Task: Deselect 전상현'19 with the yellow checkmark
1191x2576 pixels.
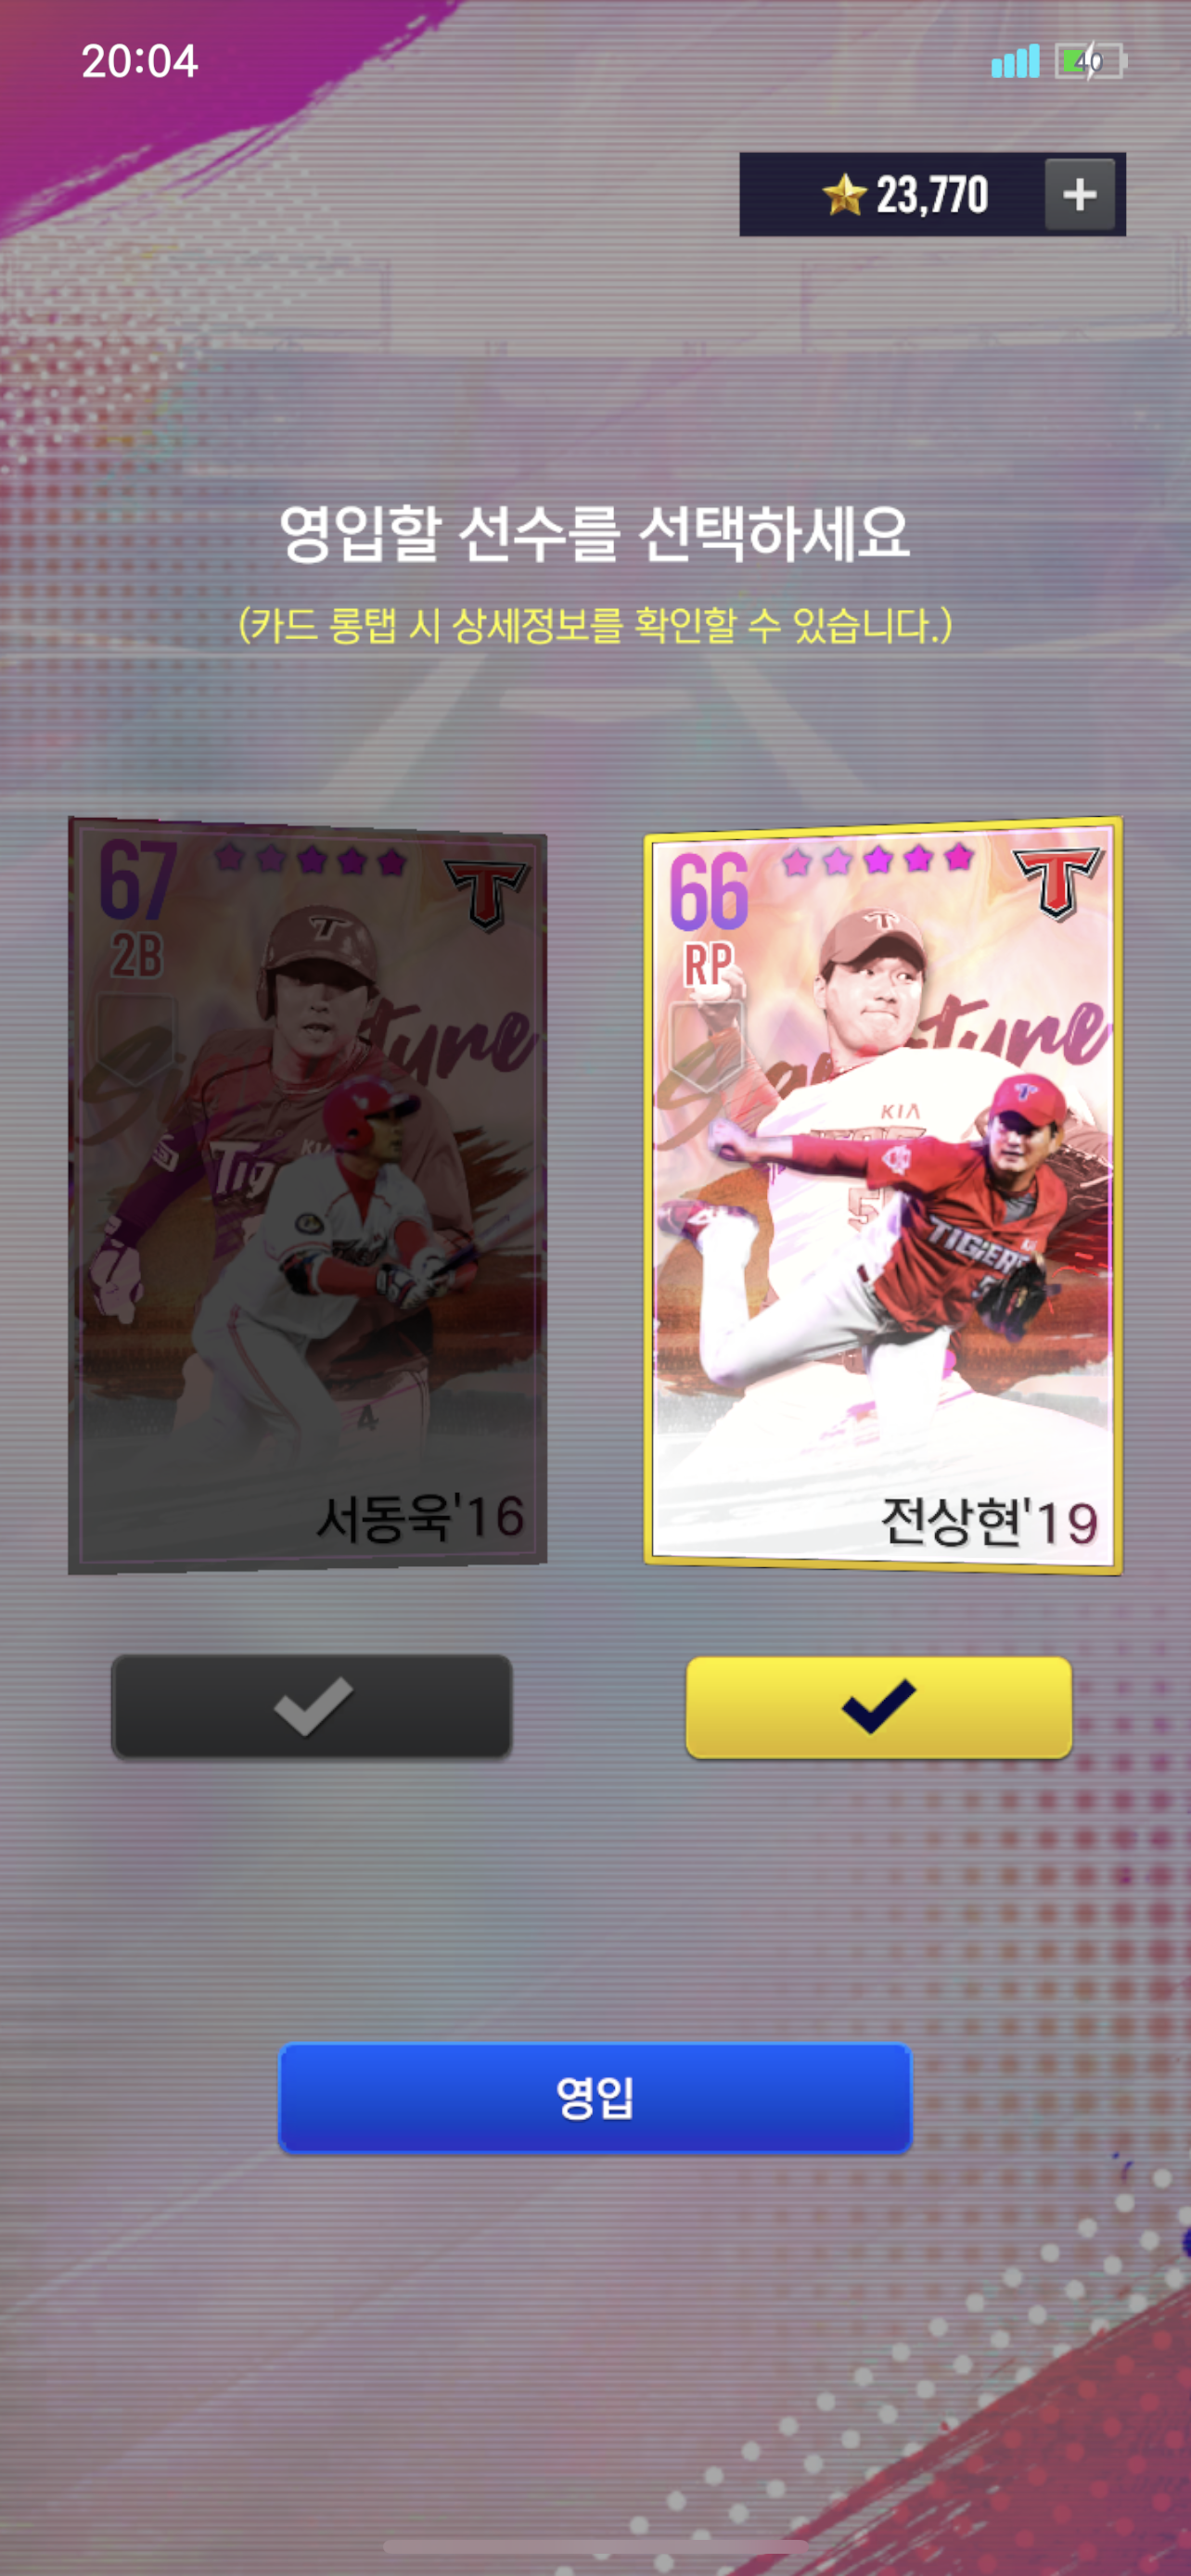Action: 878,1706
